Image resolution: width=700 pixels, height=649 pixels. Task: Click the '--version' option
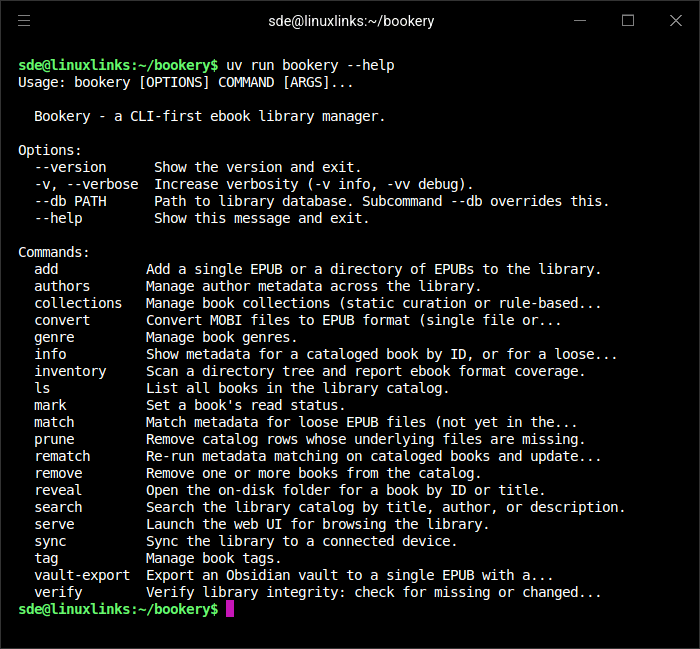pyautogui.click(x=71, y=167)
